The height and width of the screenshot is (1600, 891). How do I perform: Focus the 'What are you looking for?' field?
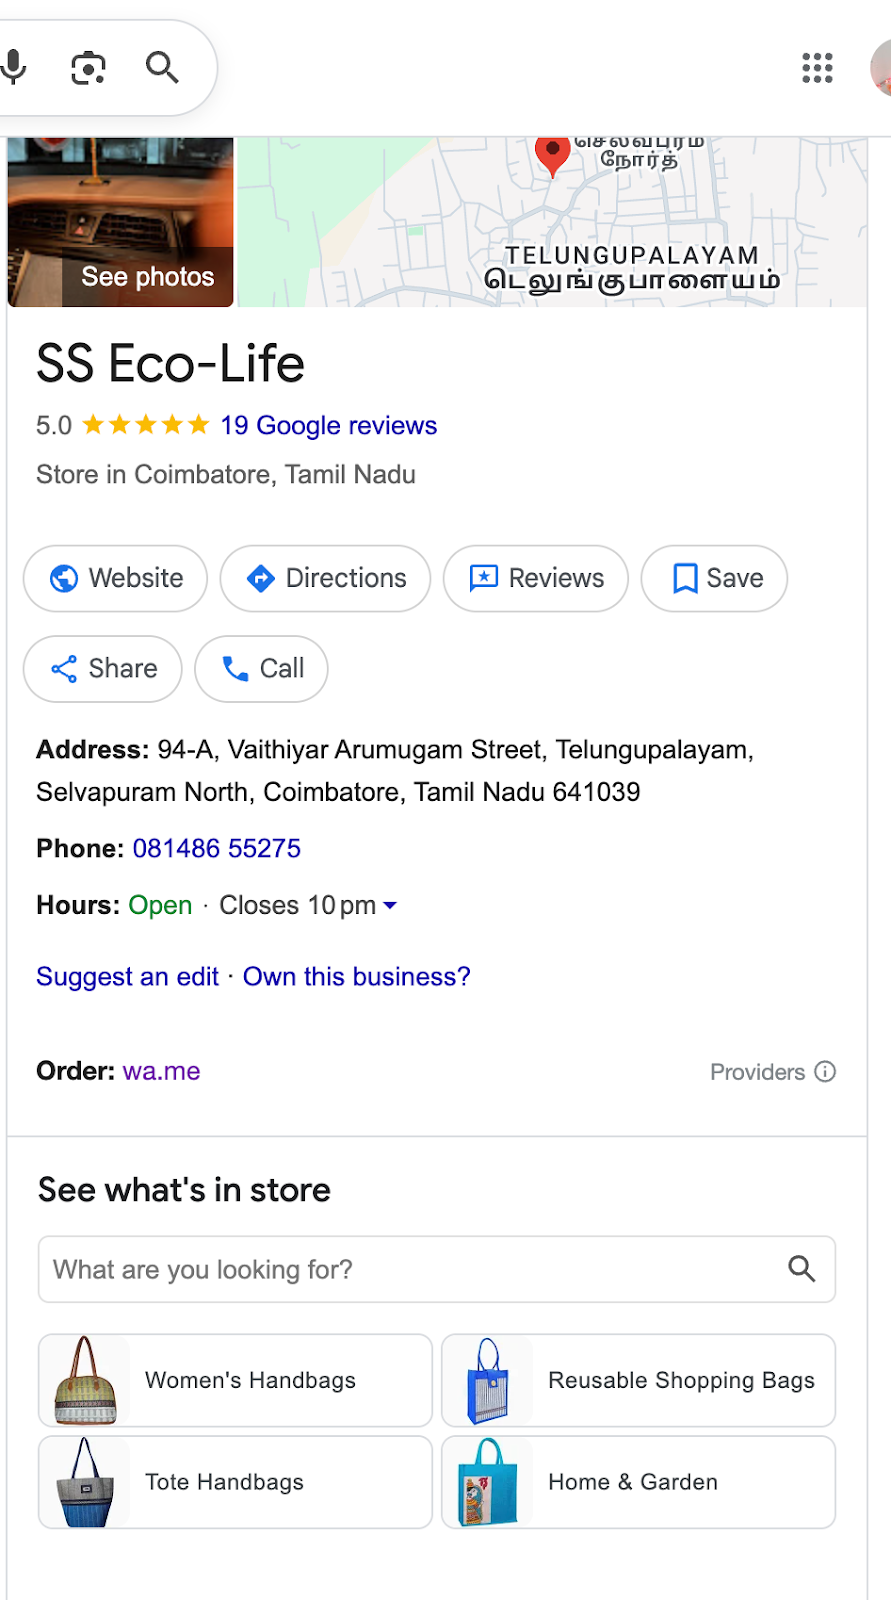[x=410, y=1269]
